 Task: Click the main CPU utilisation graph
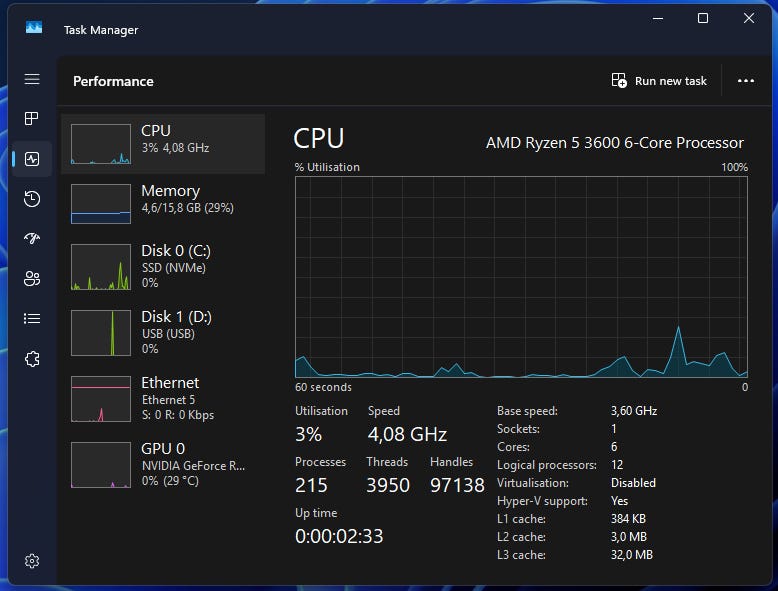521,277
